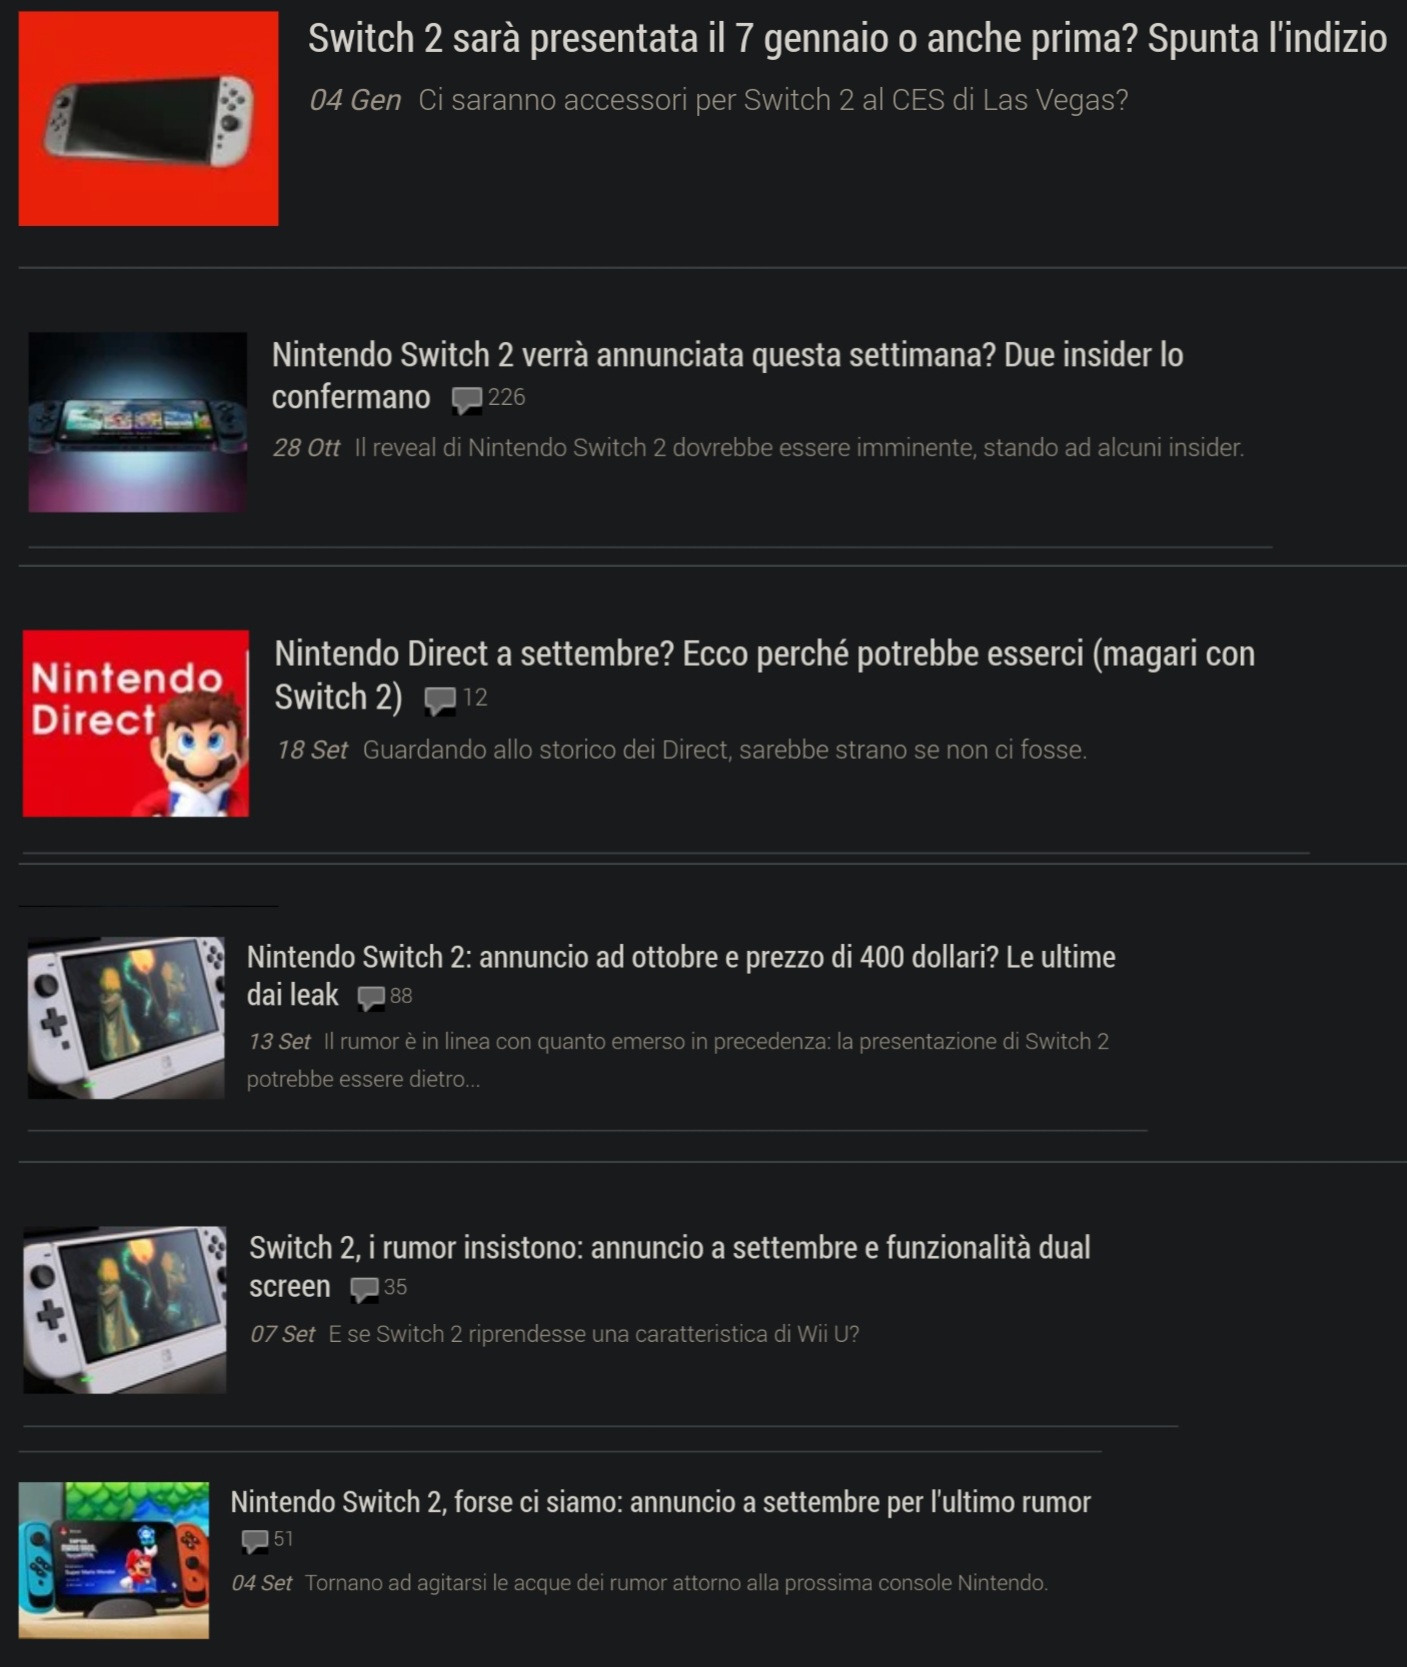This screenshot has width=1407, height=1667.
Task: Click white Switch thumbnail of 07 Set article
Action: [x=125, y=1310]
